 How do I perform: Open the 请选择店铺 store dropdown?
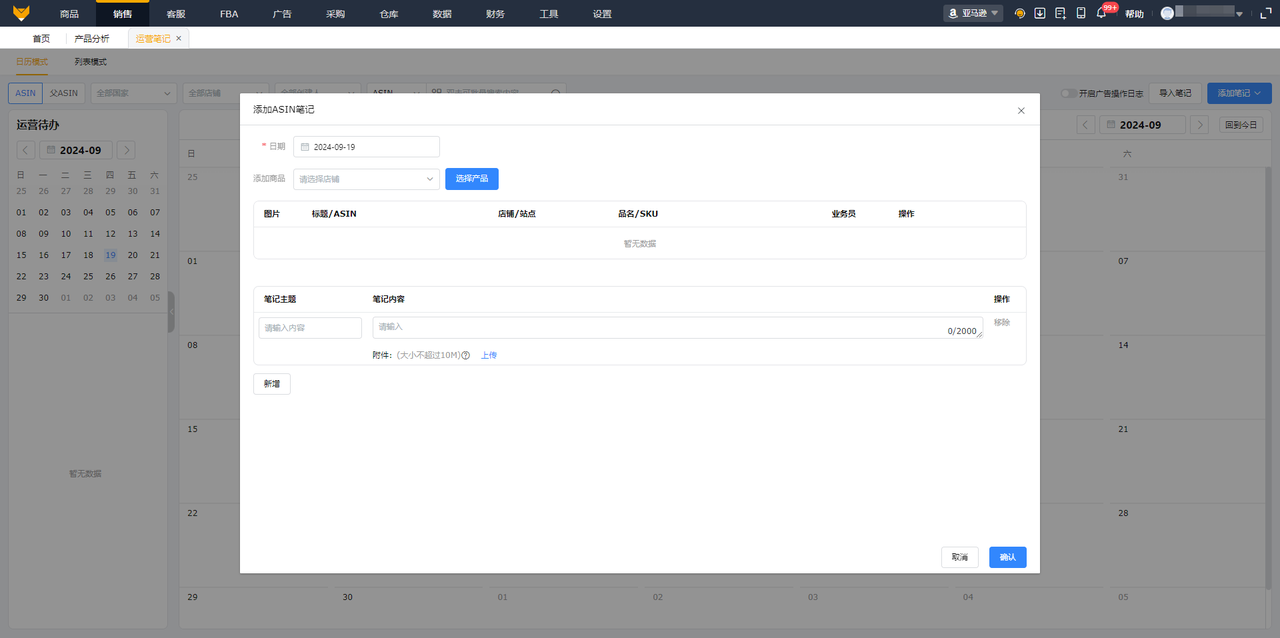pyautogui.click(x=366, y=179)
